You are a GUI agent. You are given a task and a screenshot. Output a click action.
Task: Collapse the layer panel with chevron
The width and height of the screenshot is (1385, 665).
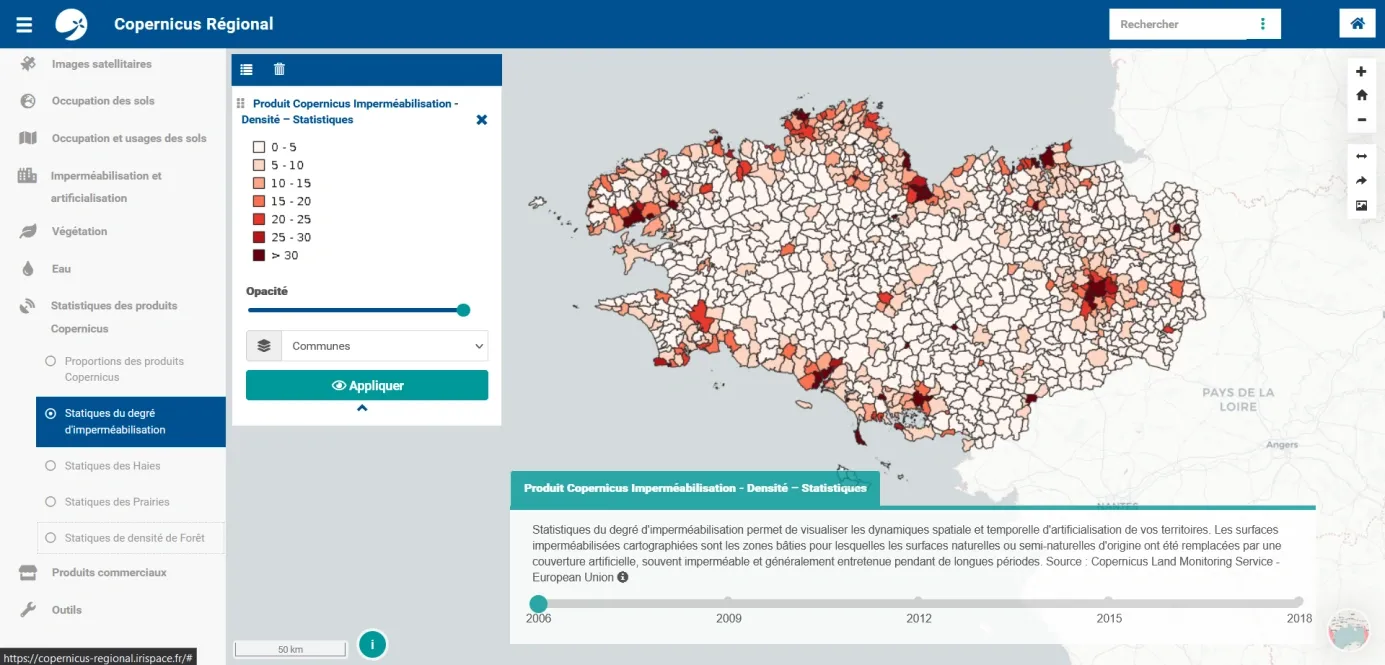(x=362, y=408)
